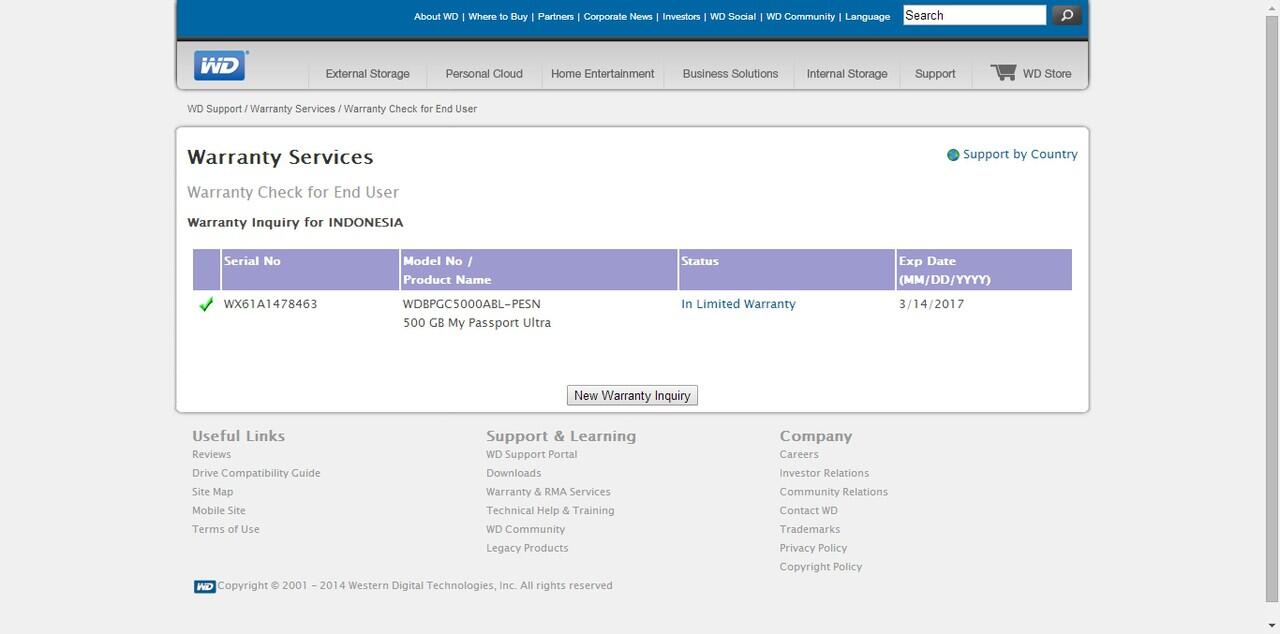Click Warranty Services breadcrumb
The height and width of the screenshot is (634, 1280).
292,109
